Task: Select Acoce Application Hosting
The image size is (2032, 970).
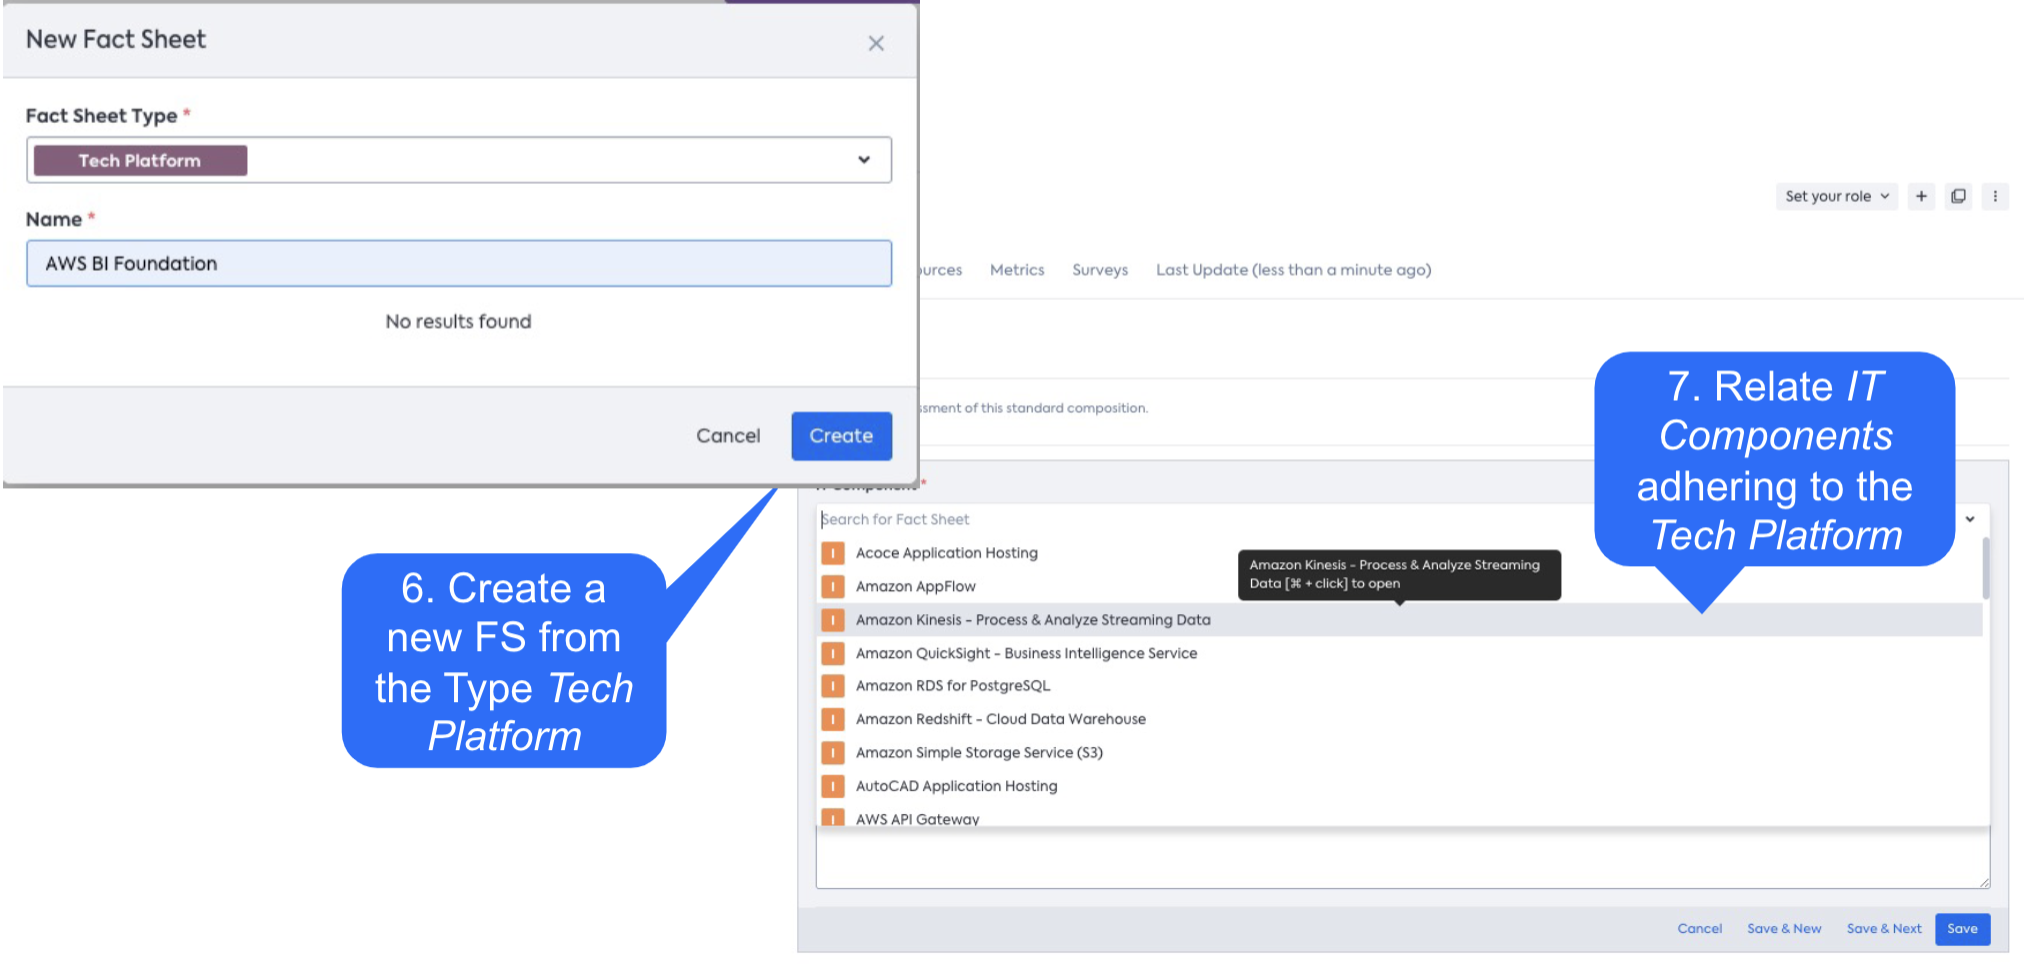Action: click(1400, 553)
